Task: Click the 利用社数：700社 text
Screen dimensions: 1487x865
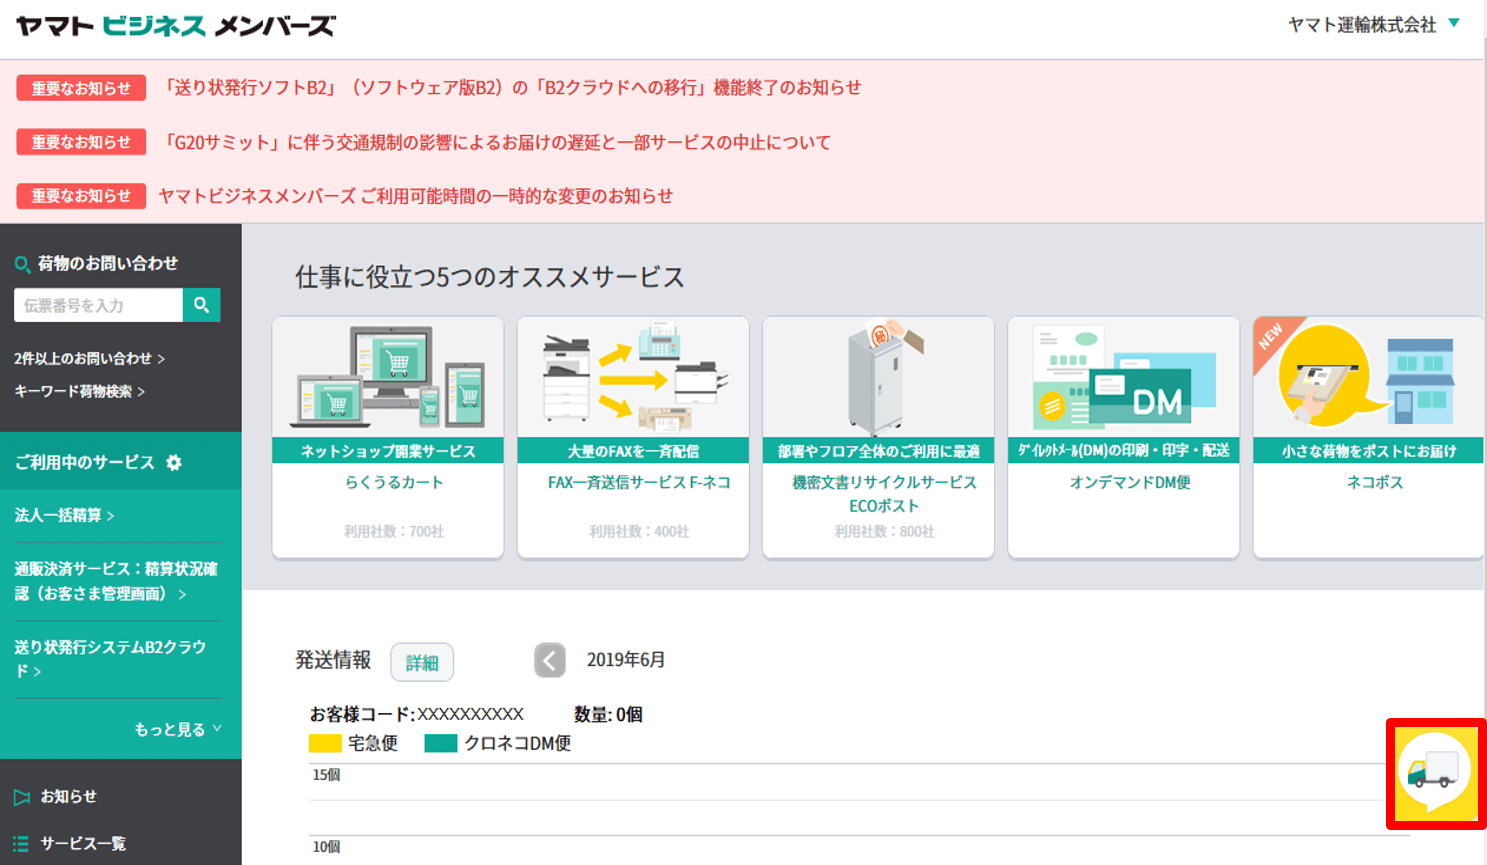Action: (x=394, y=532)
